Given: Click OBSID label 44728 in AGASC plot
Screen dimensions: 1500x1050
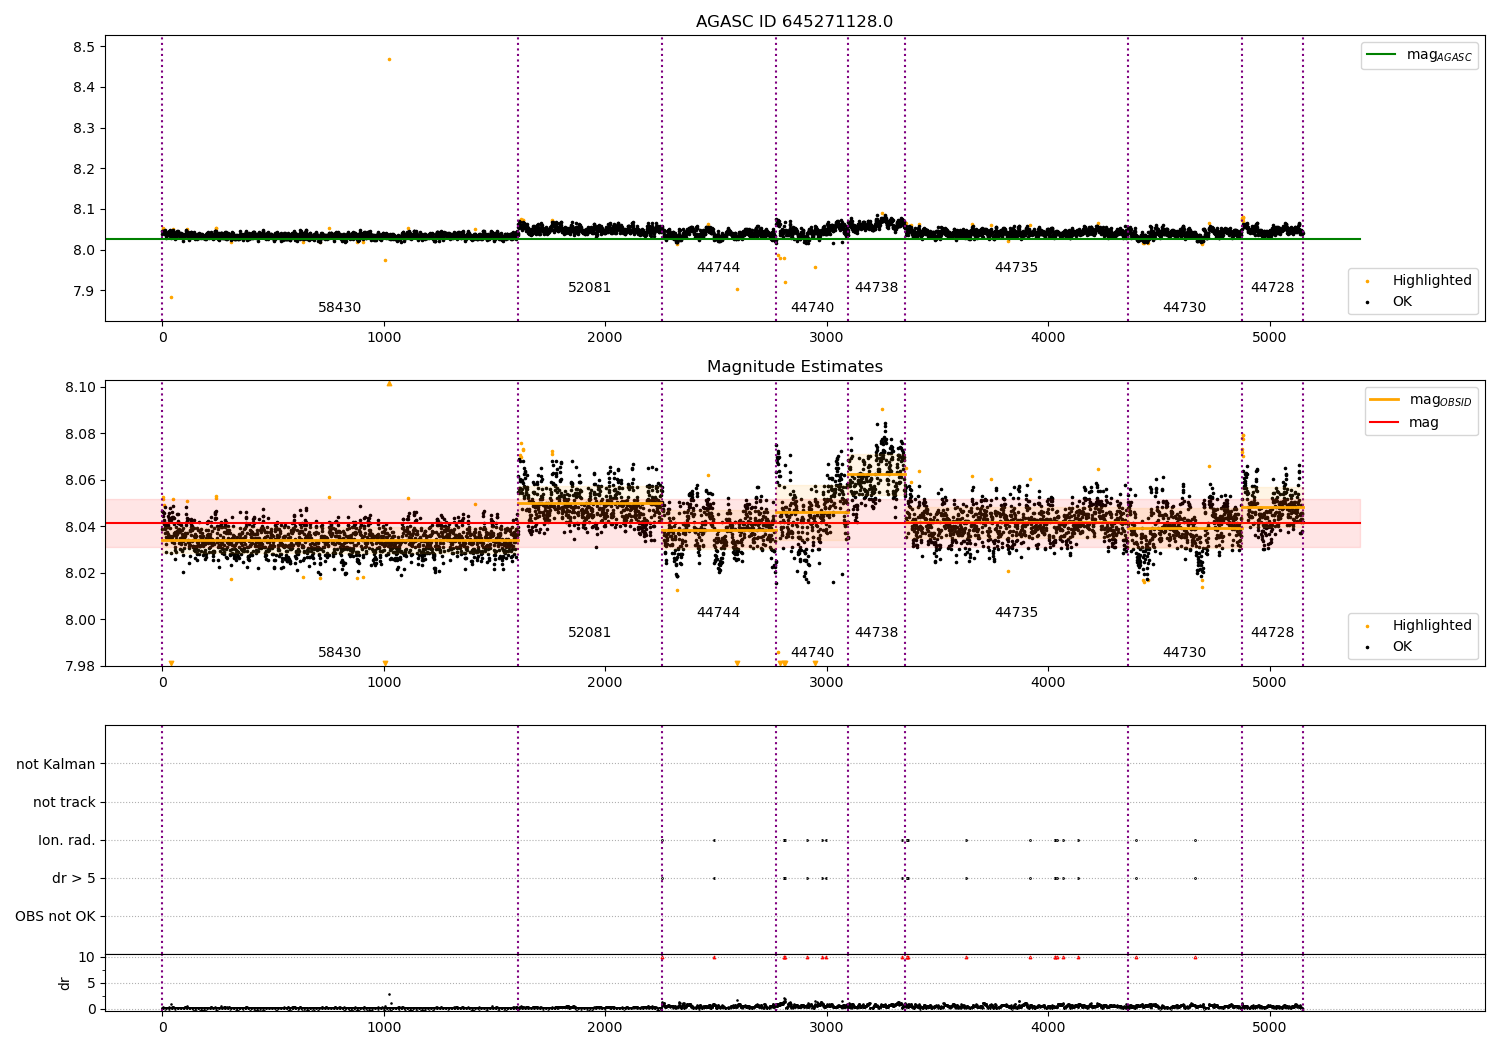Looking at the screenshot, I should pos(1272,287).
